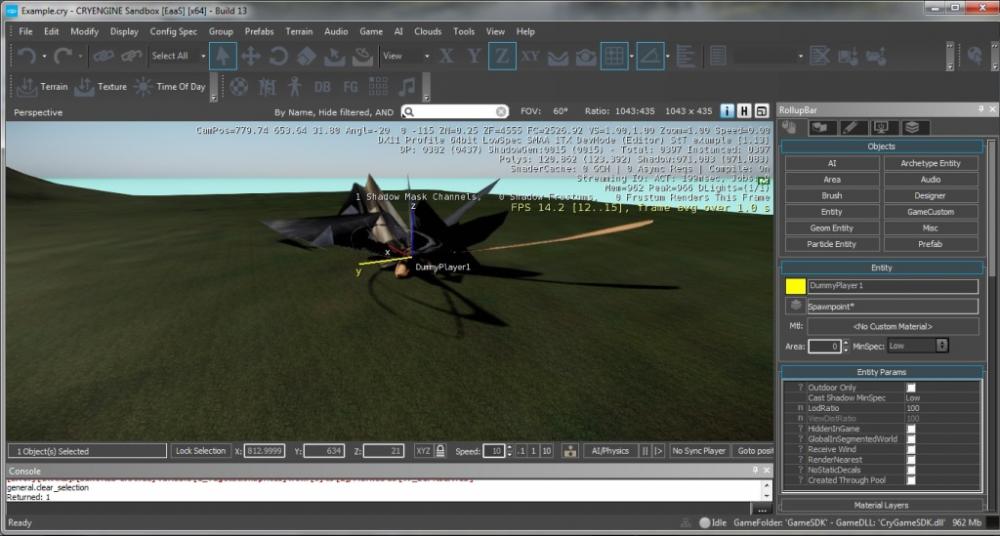Toggle the grid snapping icon
This screenshot has width=1000, height=536.
[x=614, y=56]
